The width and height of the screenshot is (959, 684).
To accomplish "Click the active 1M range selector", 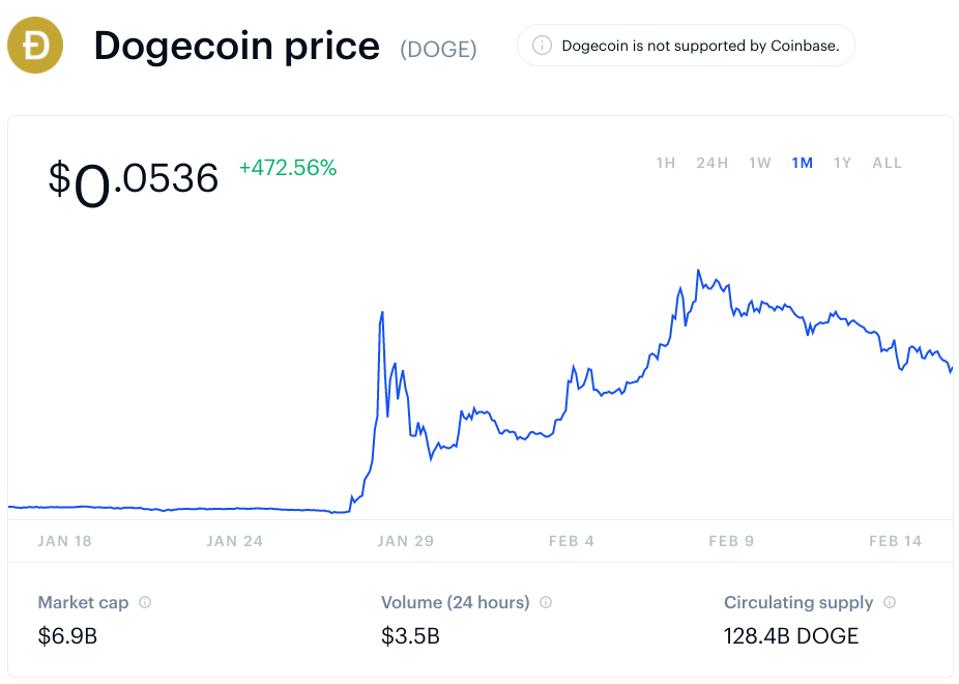I will point(801,162).
